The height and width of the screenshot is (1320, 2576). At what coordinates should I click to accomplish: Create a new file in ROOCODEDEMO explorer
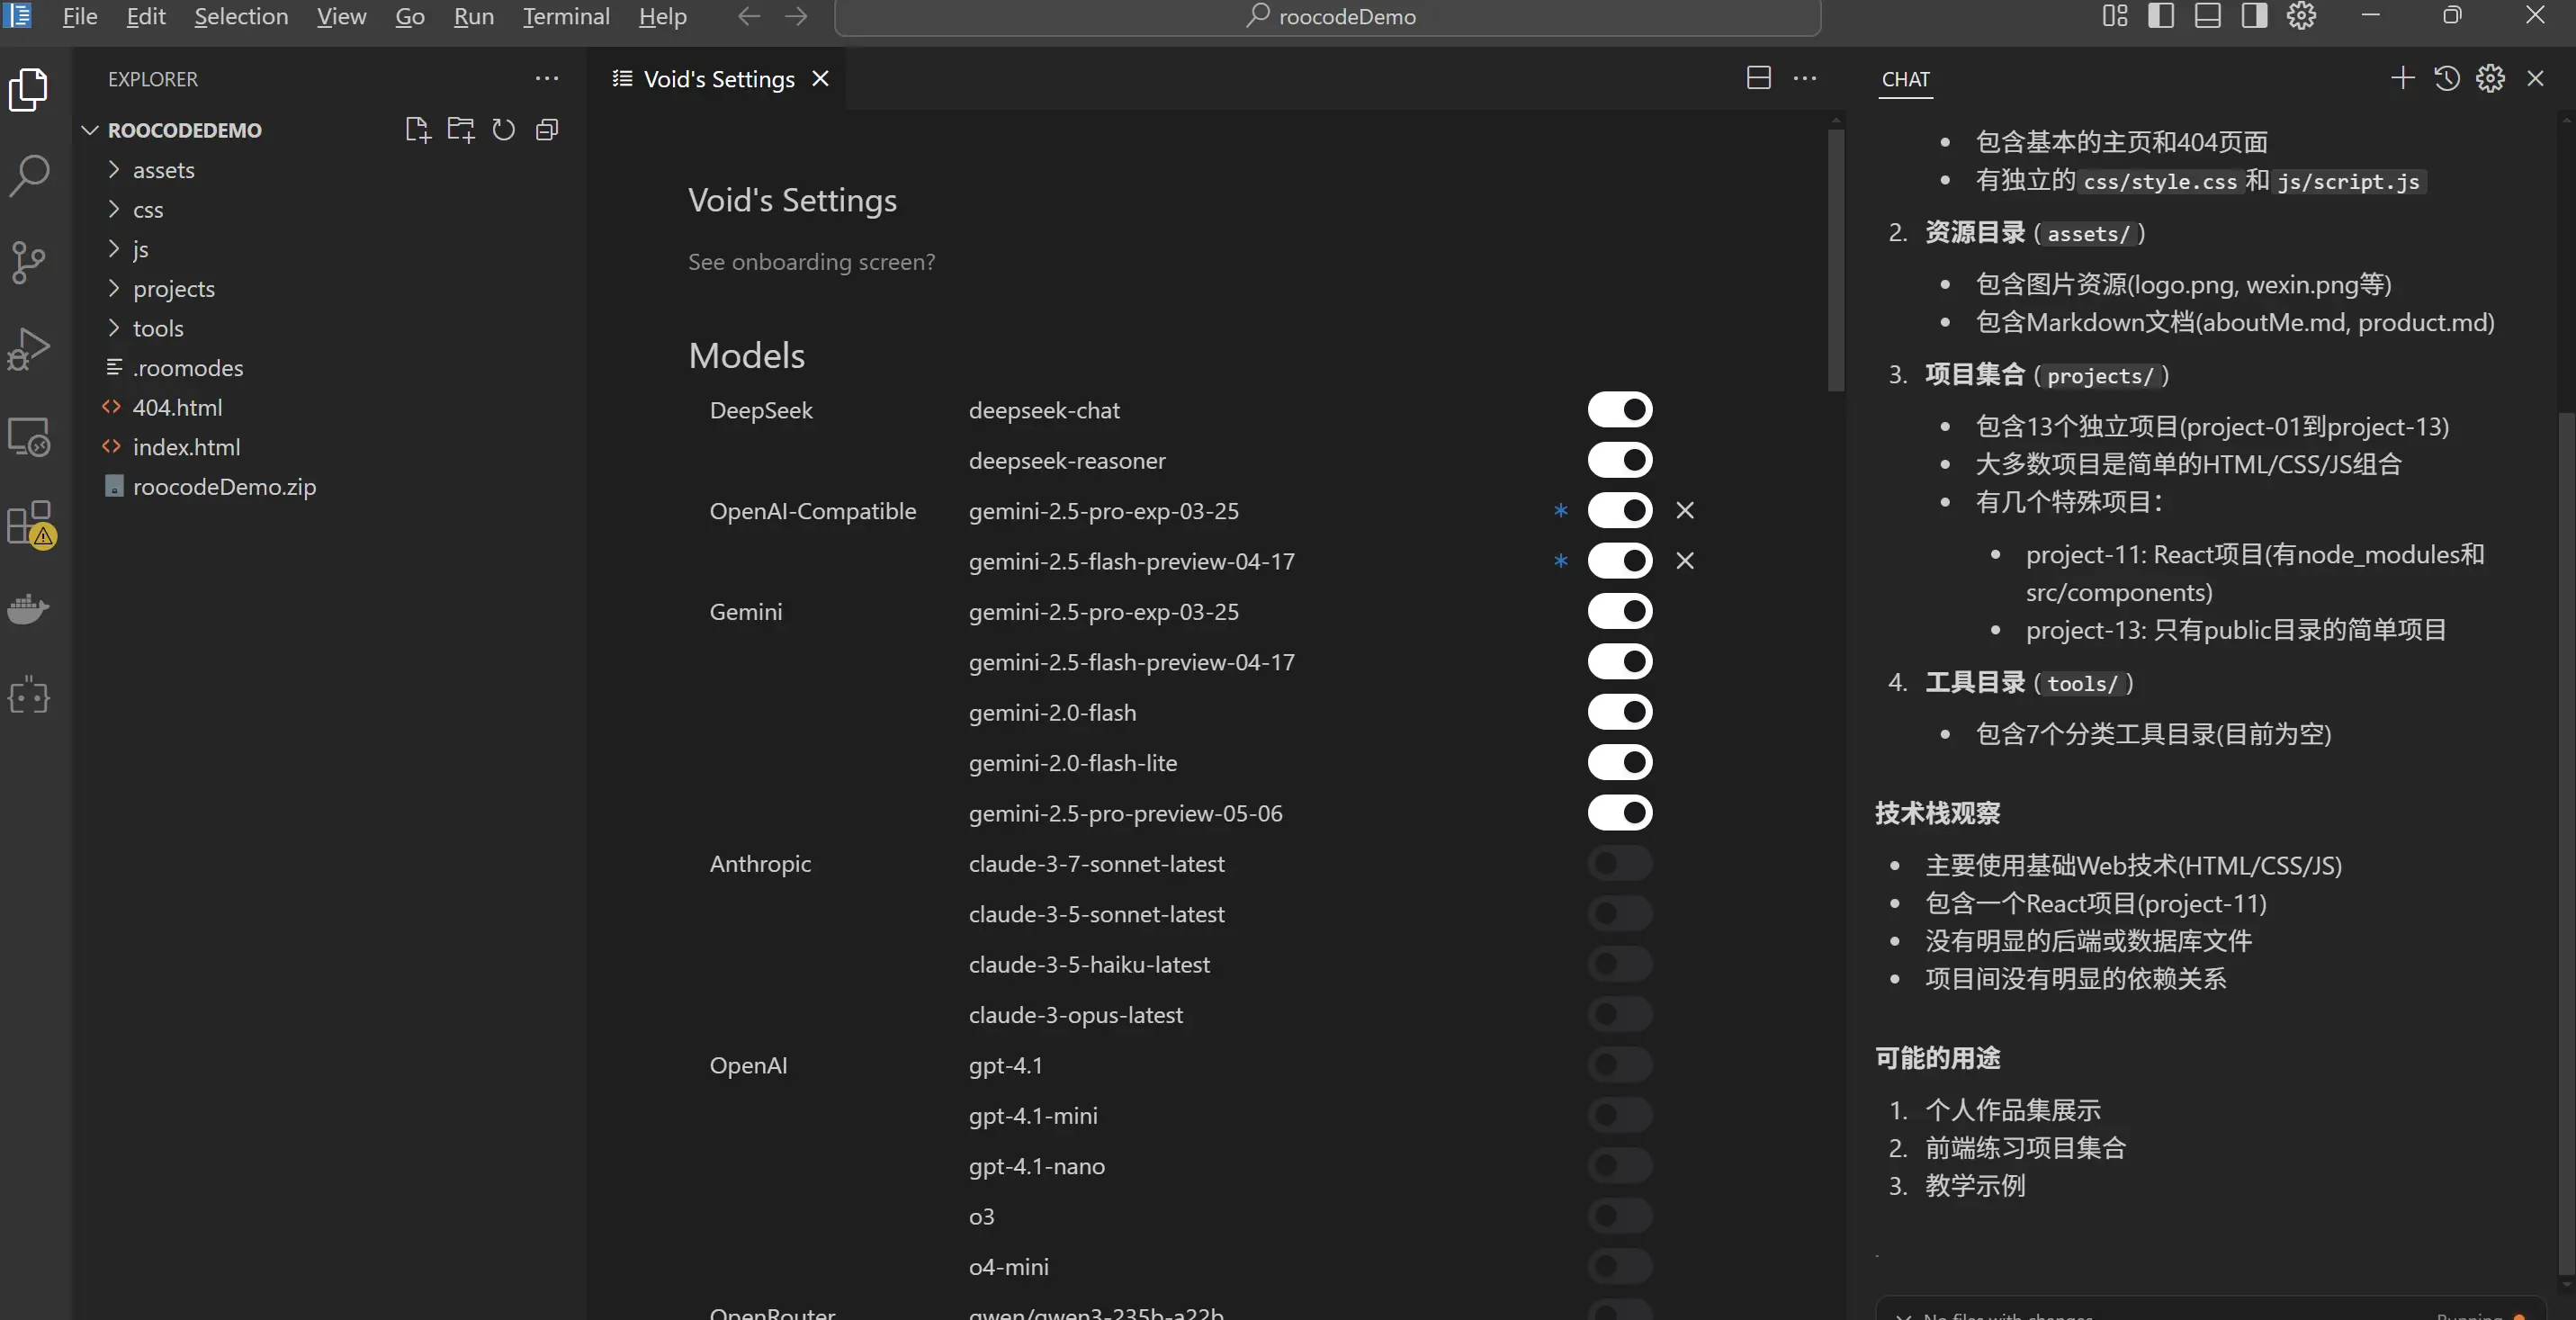click(418, 130)
